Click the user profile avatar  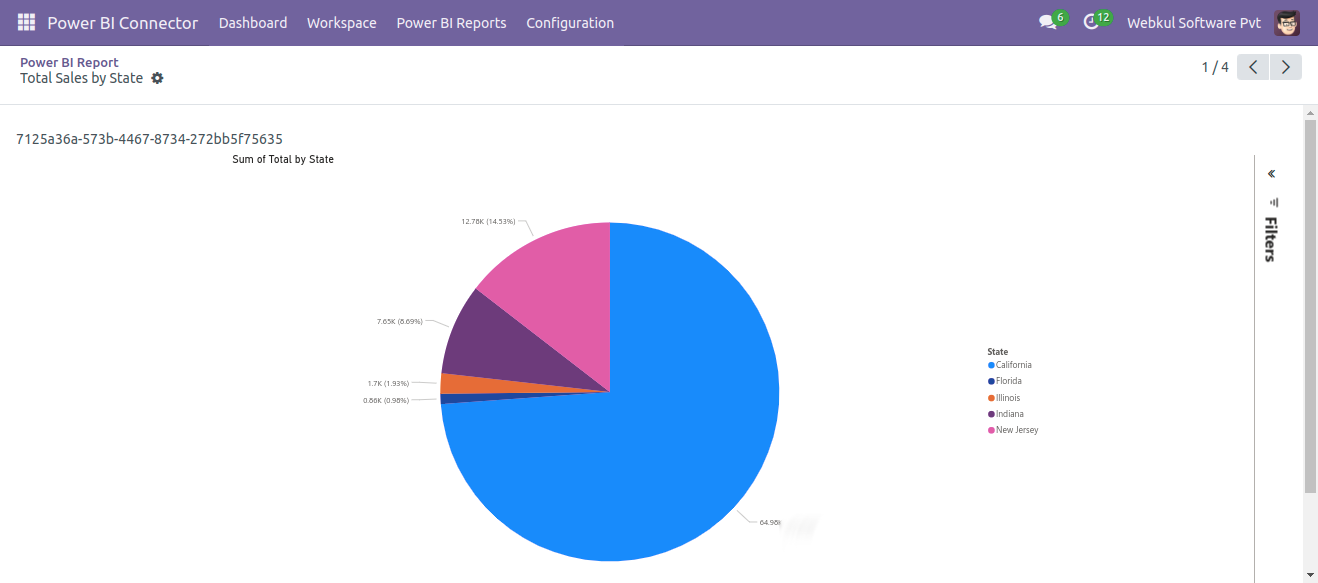1286,22
